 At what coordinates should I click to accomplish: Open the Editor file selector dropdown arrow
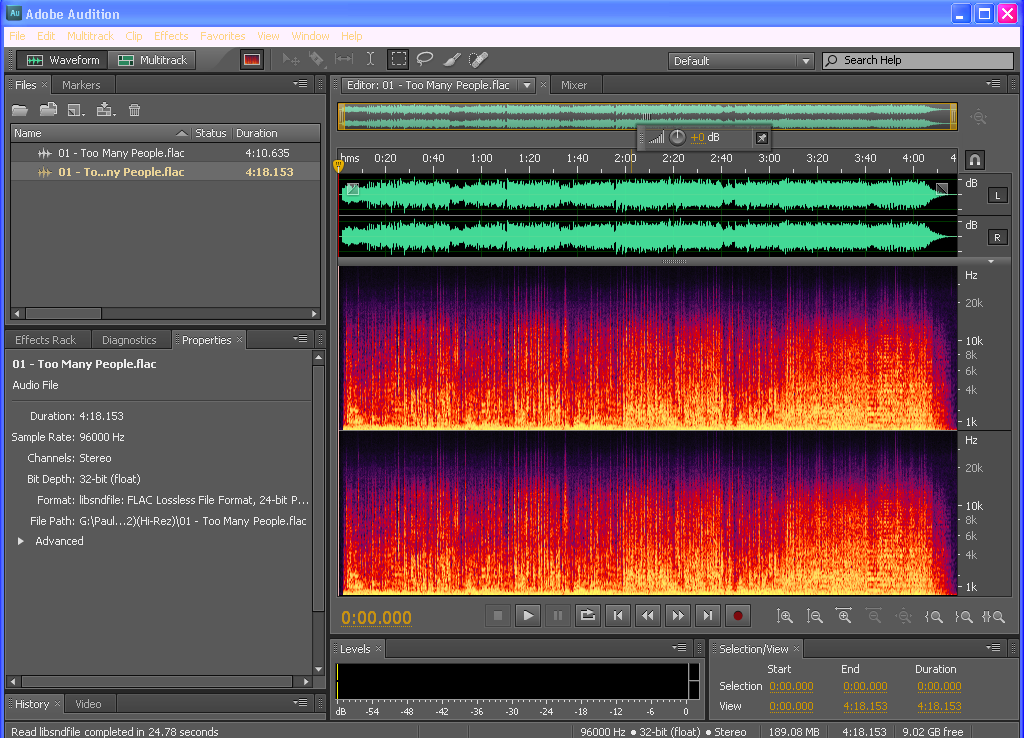[x=527, y=86]
